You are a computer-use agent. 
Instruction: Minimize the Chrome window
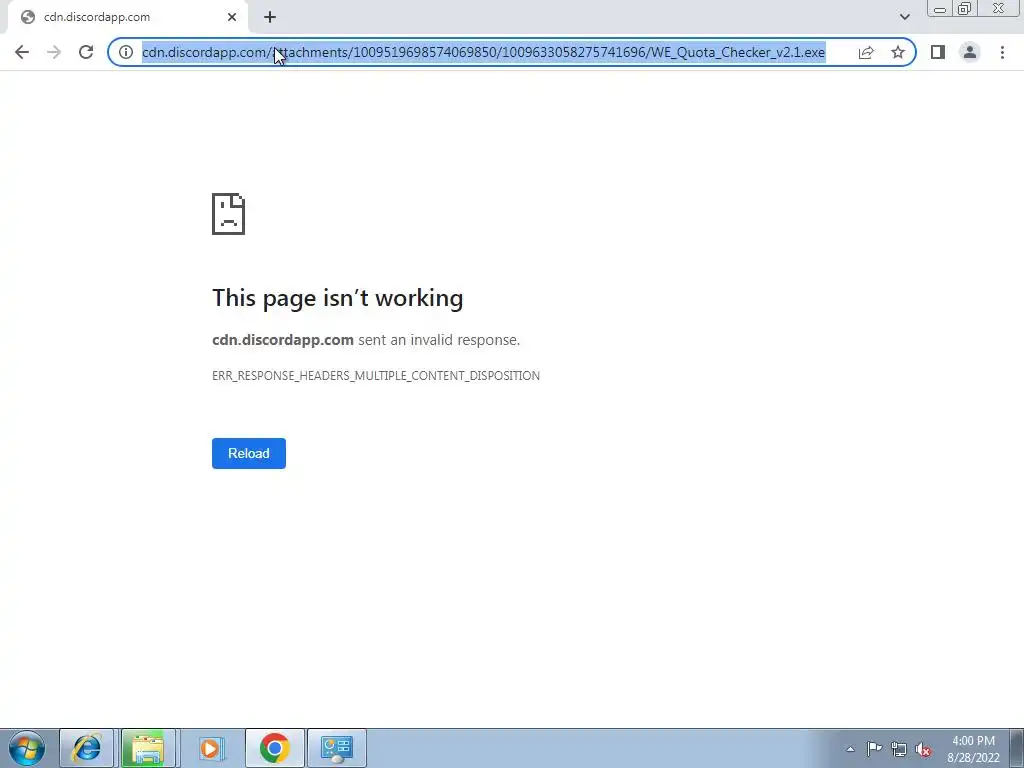940,9
